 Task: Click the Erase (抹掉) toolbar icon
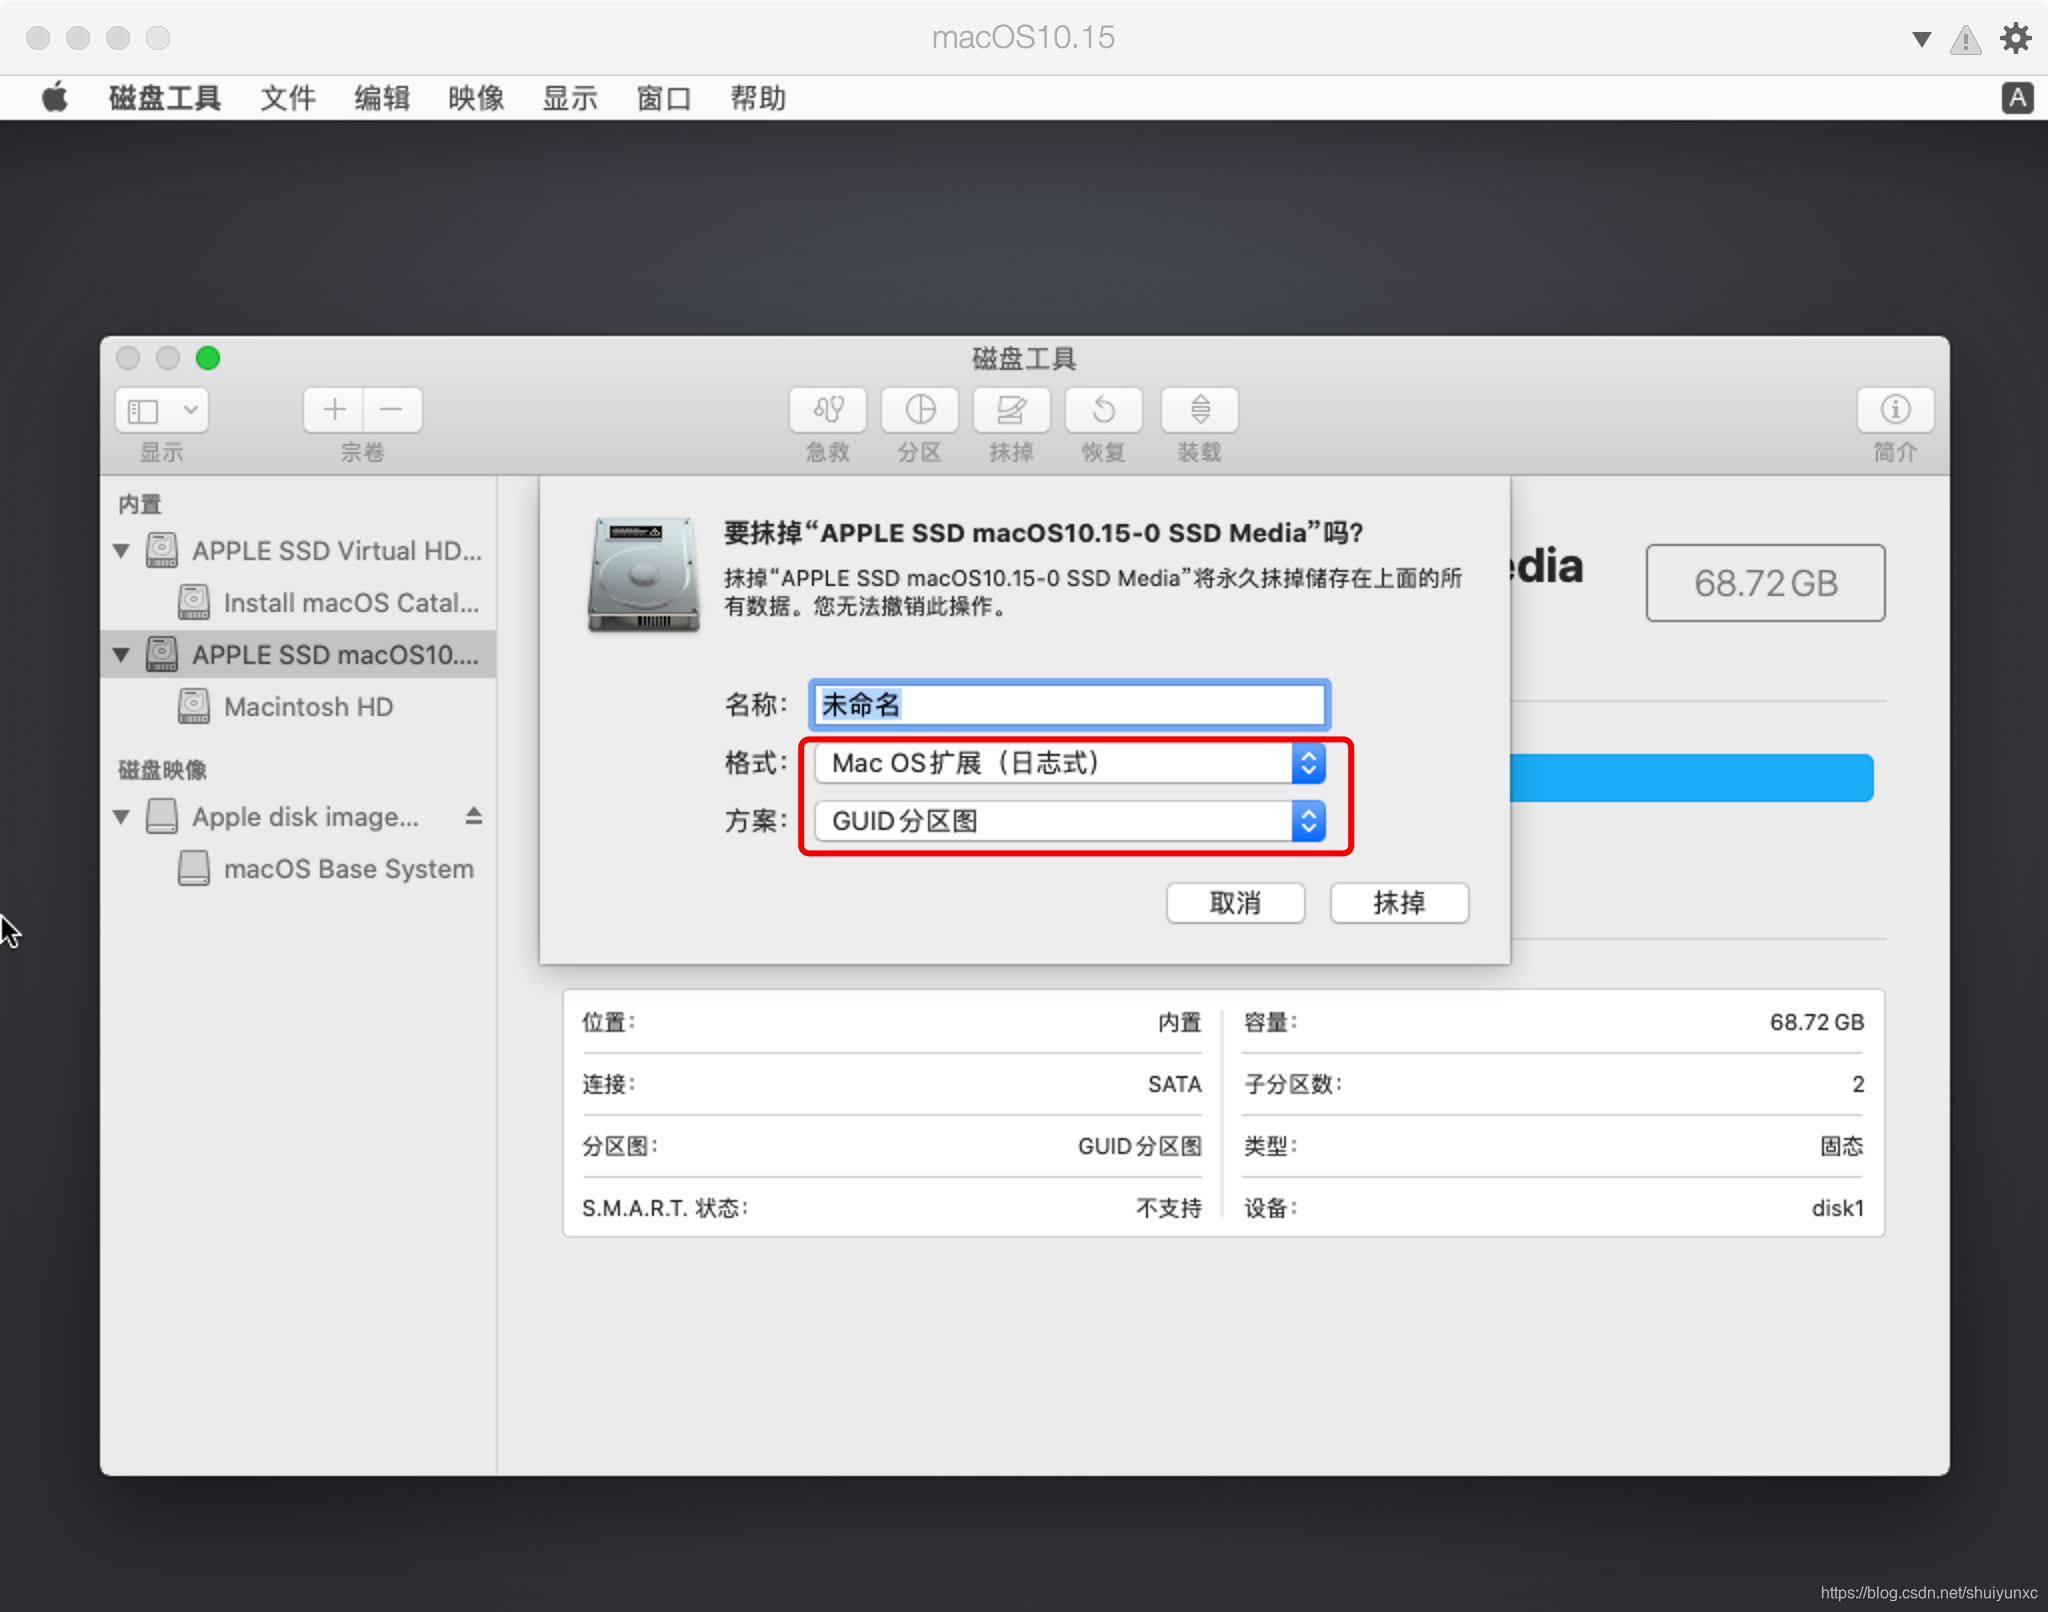coord(1011,410)
